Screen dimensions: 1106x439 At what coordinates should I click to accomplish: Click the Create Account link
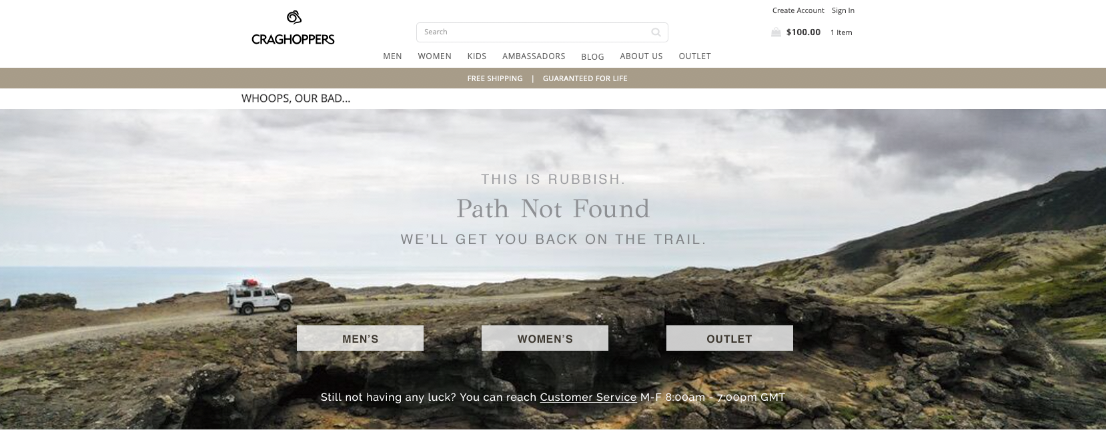[x=798, y=11]
